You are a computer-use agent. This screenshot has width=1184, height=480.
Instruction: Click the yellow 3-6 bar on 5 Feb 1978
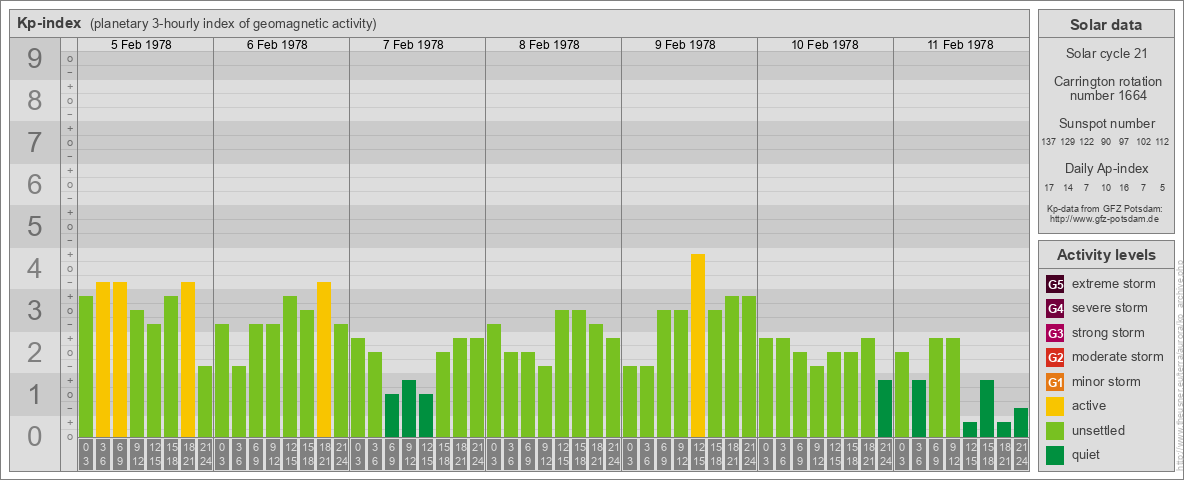[103, 360]
